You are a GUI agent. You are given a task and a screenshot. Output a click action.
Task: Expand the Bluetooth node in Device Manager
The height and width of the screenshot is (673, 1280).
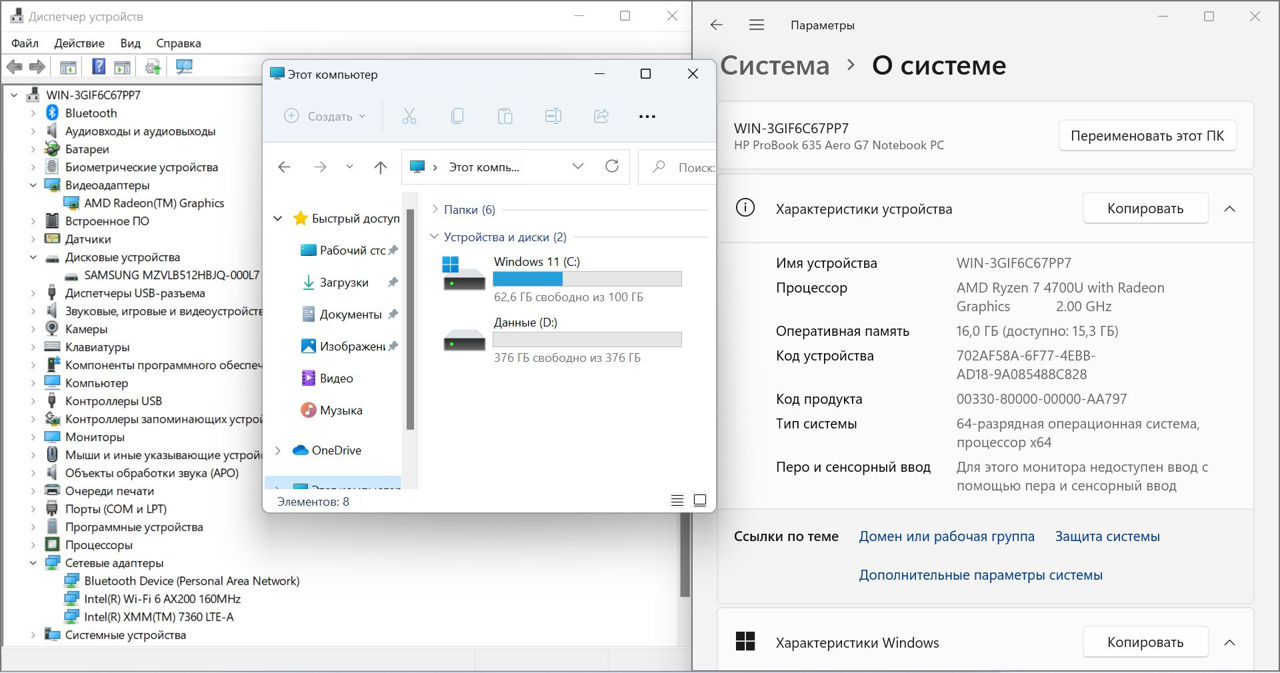pos(33,113)
